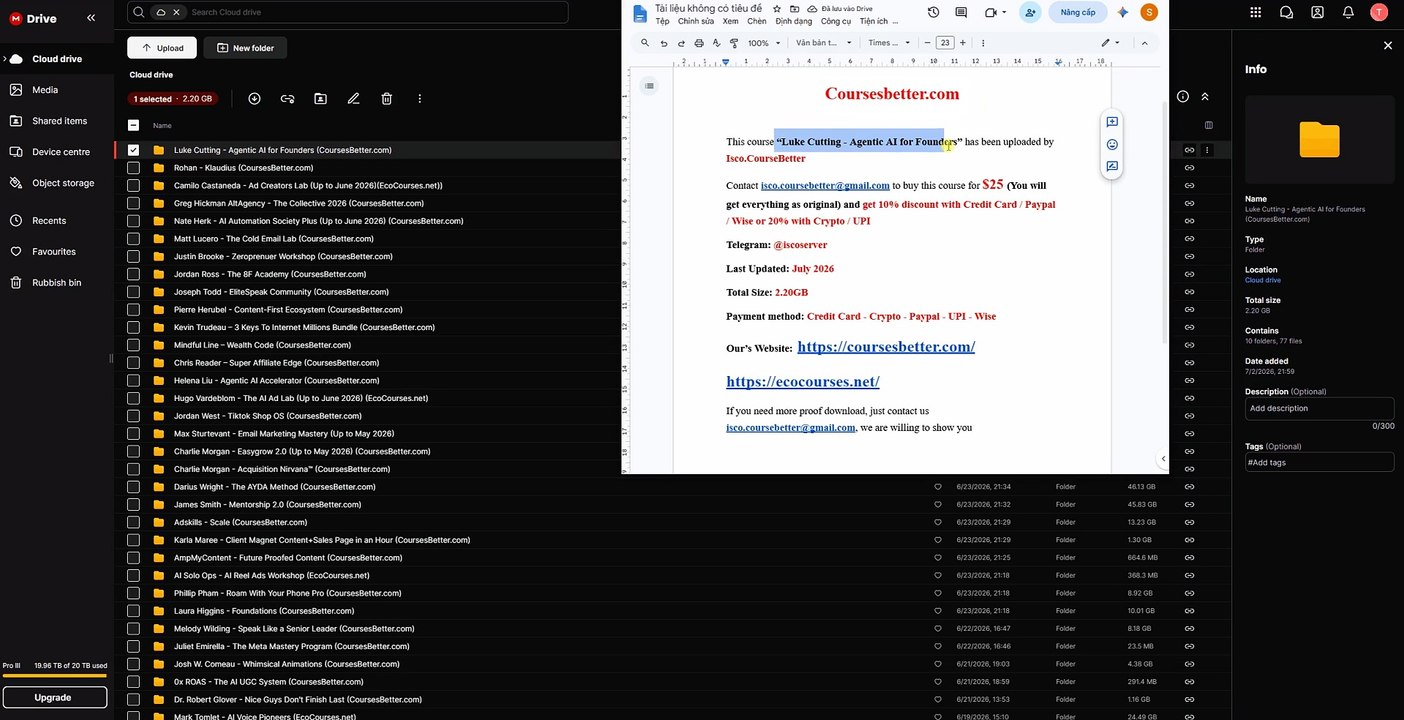Viewport: 1404px width, 720px height.
Task: Redo the last edit in Docs
Action: coord(681,43)
